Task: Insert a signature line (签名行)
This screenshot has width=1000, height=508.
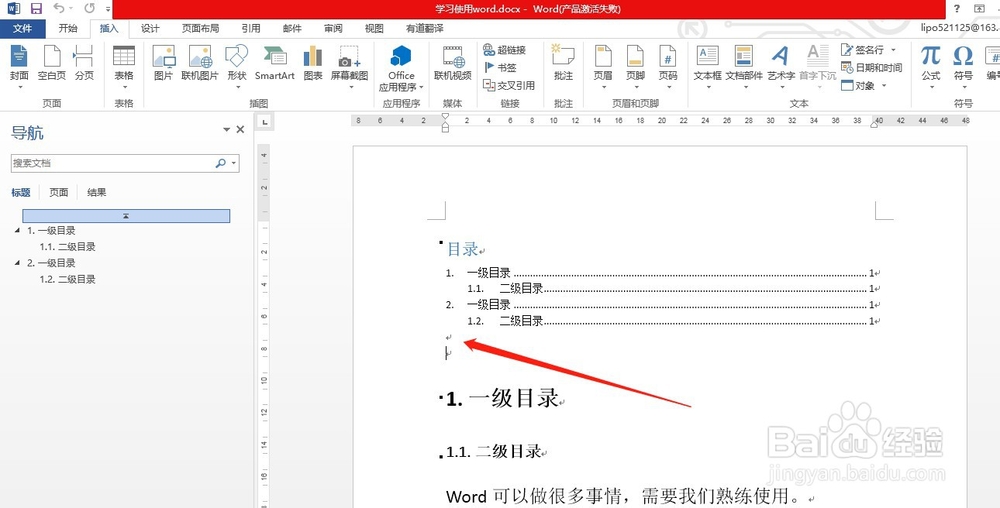Action: pos(863,50)
